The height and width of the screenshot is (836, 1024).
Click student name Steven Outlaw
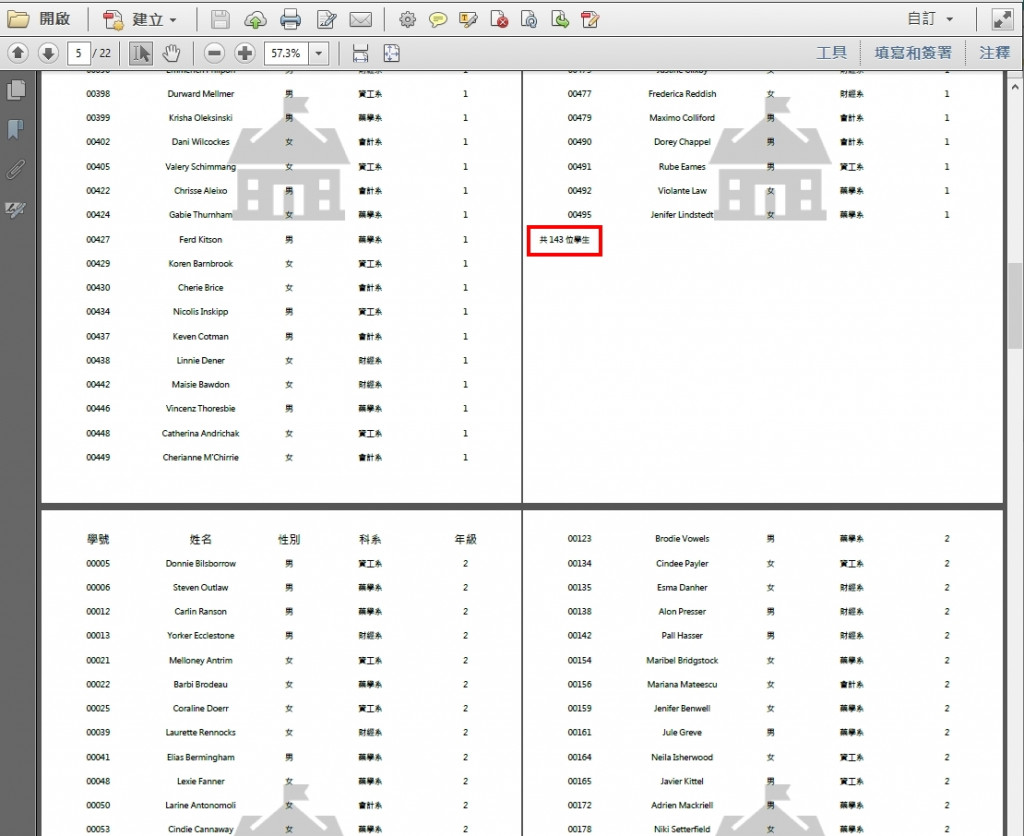[200, 587]
